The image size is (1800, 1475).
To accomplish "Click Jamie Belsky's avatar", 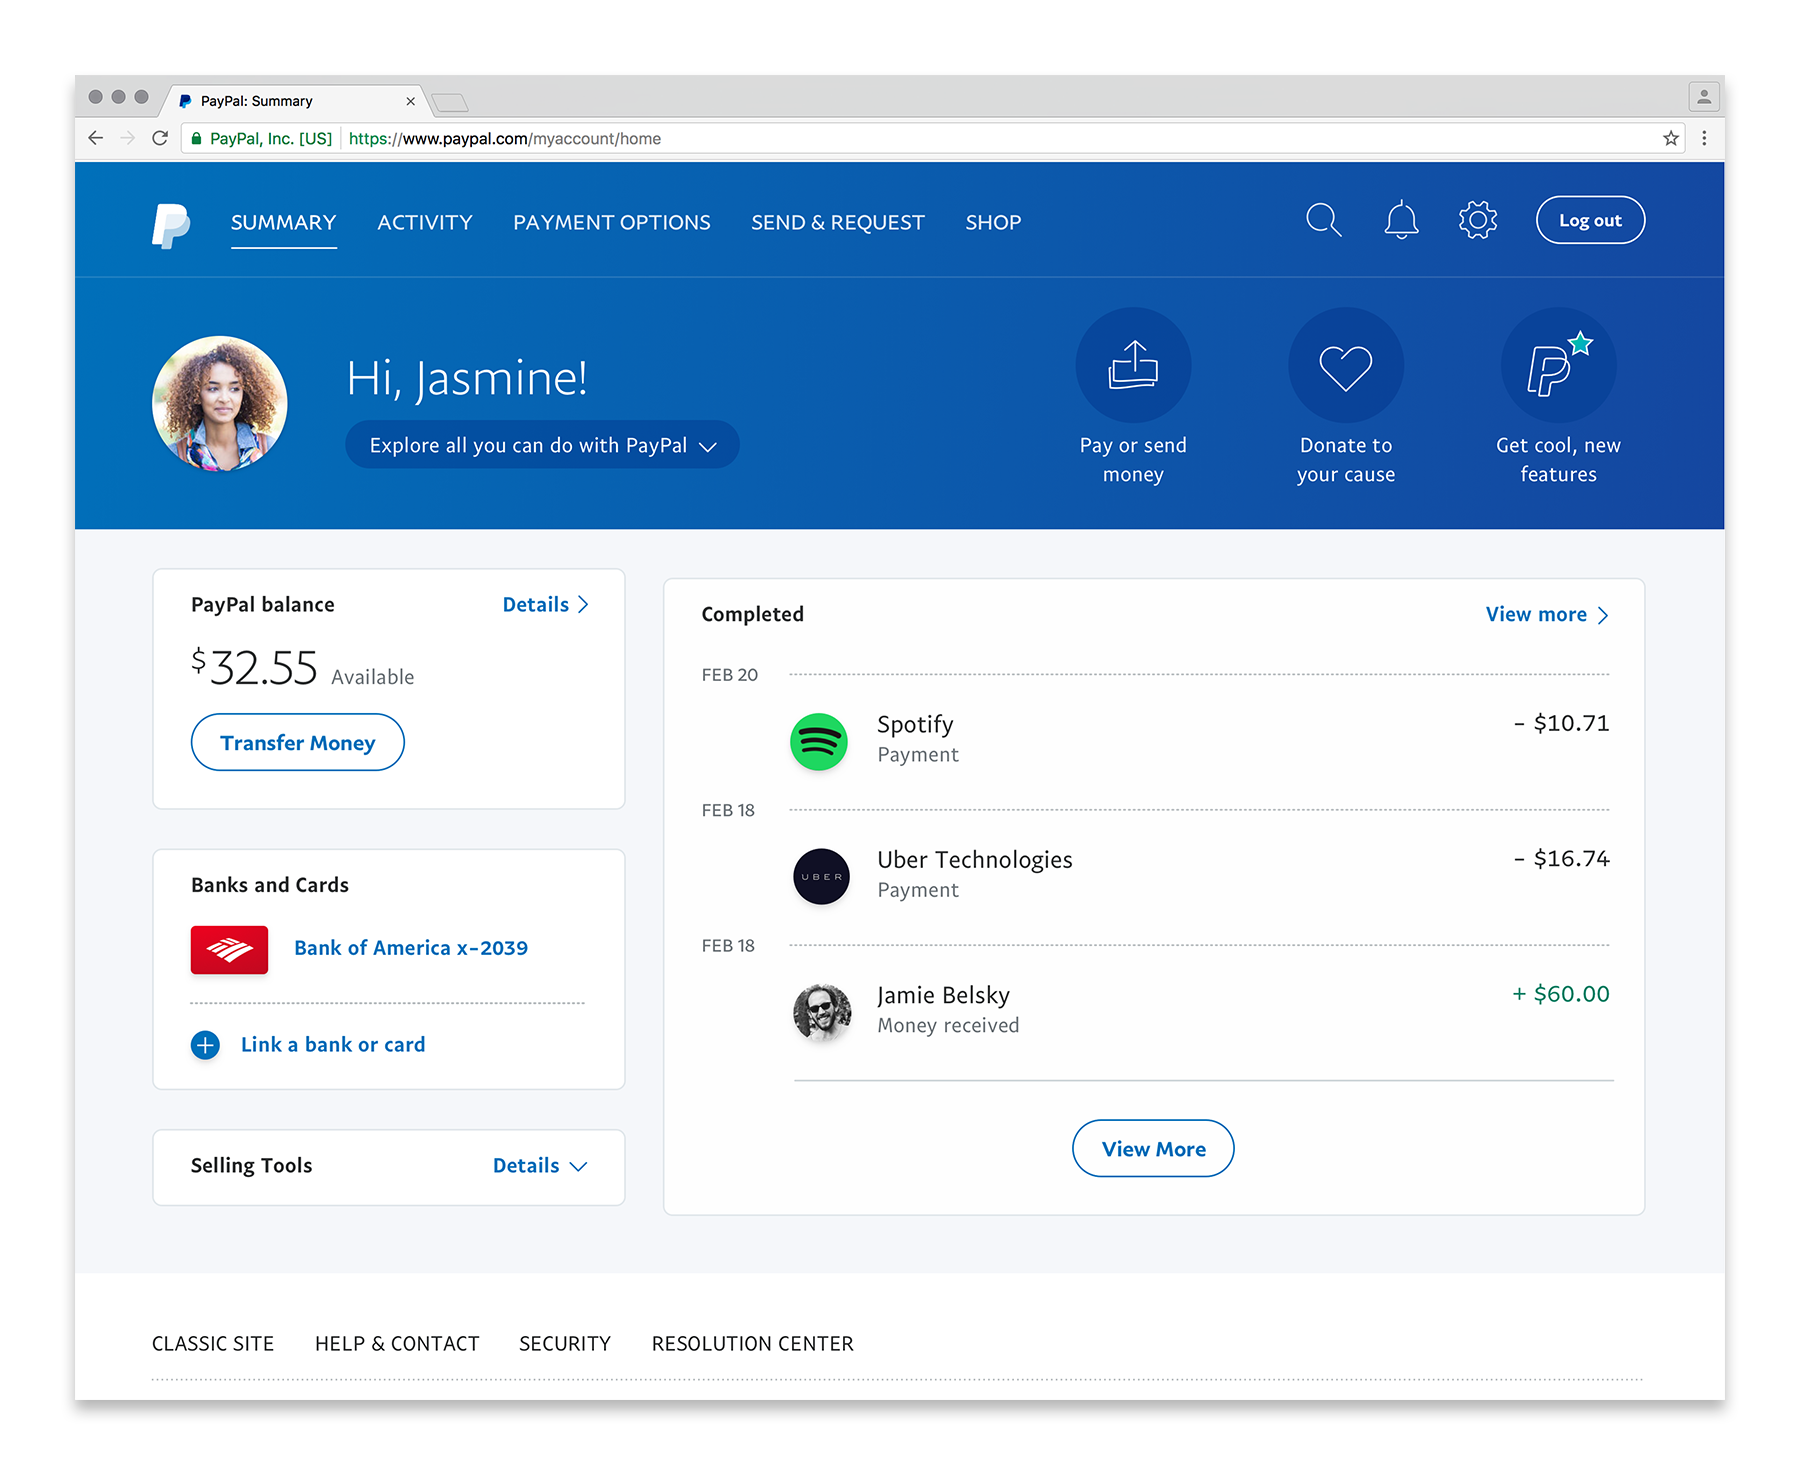I will click(822, 1011).
